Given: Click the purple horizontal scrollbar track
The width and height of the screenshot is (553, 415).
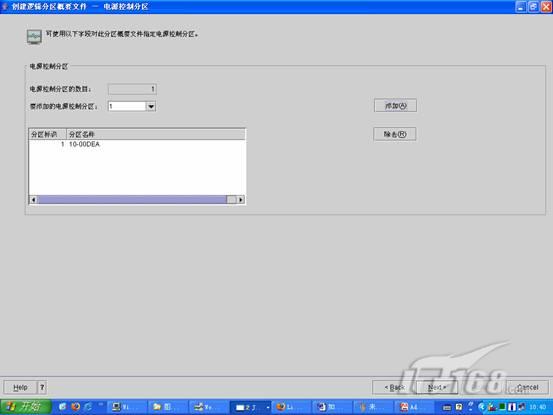Looking at the screenshot, I should click(132, 200).
